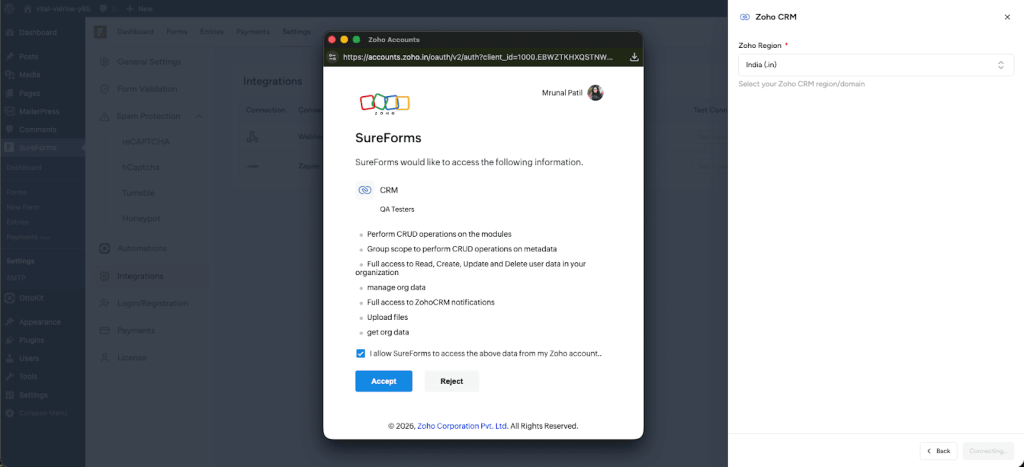
Task: Click Mrunal Patil's profile avatar
Action: click(x=596, y=93)
